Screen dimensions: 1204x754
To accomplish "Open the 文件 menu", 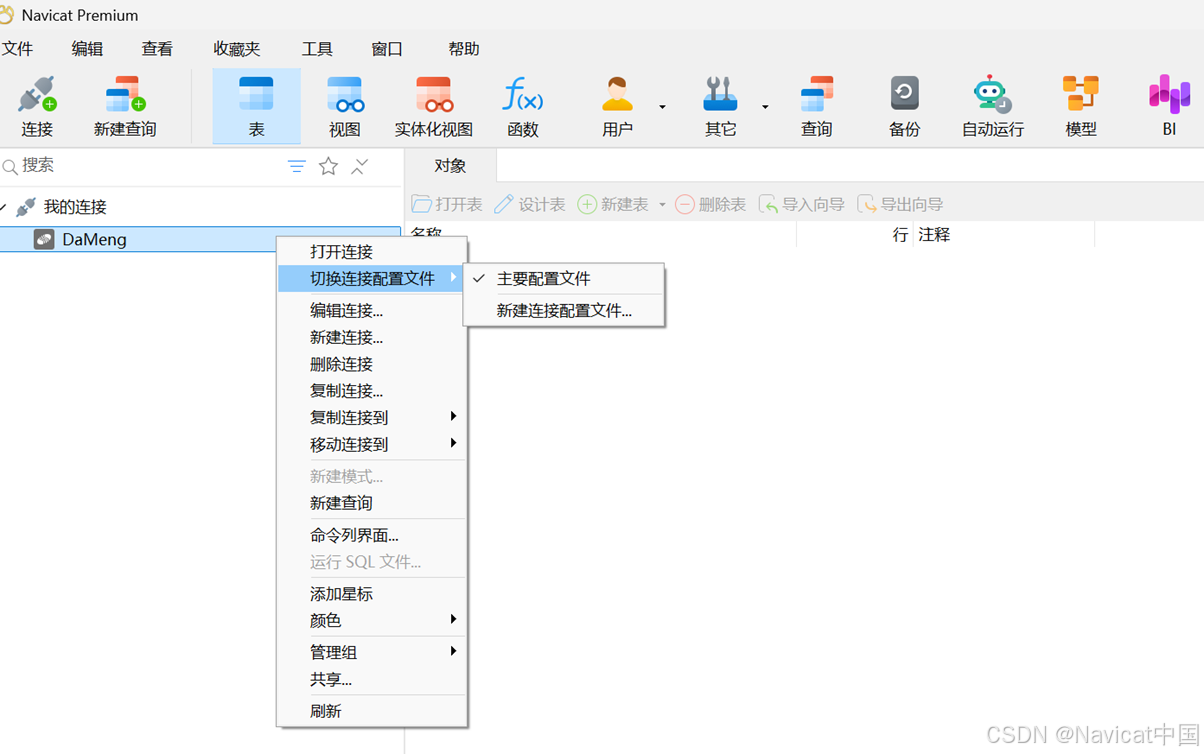I will coord(17,49).
